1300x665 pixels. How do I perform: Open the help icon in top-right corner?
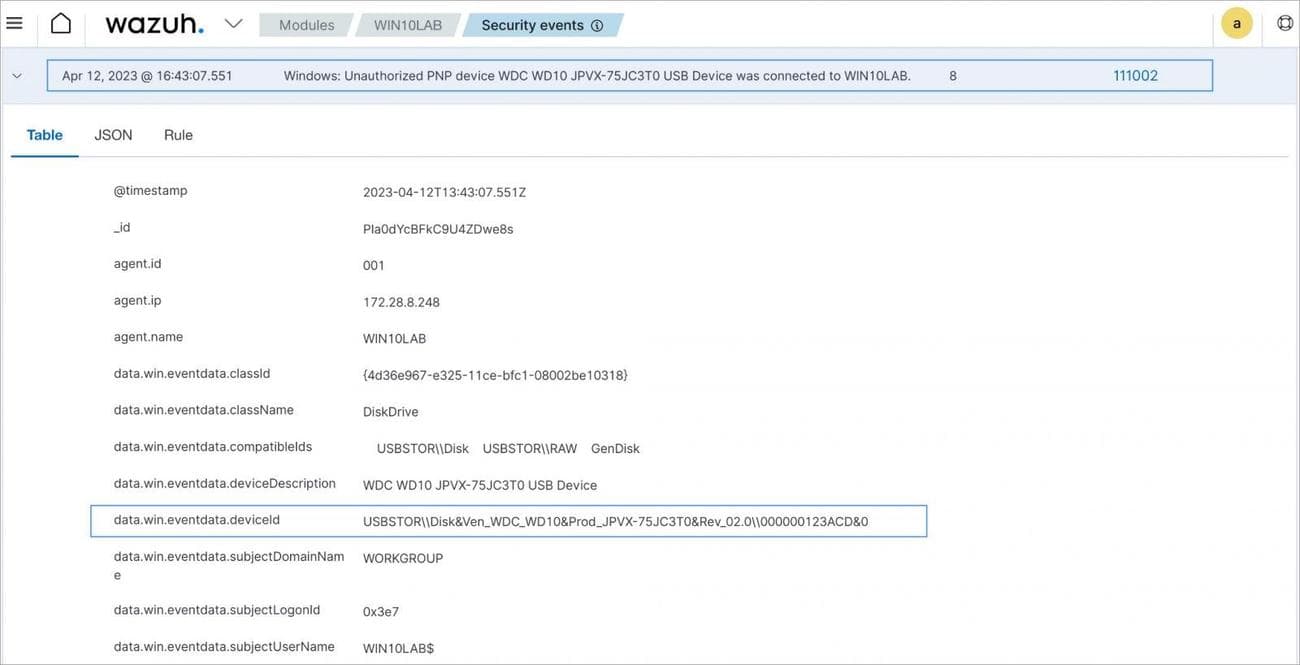click(1285, 23)
